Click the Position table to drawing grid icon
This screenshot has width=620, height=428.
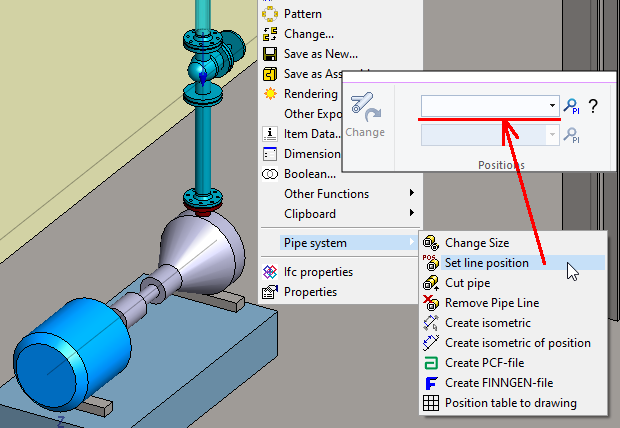pos(431,403)
